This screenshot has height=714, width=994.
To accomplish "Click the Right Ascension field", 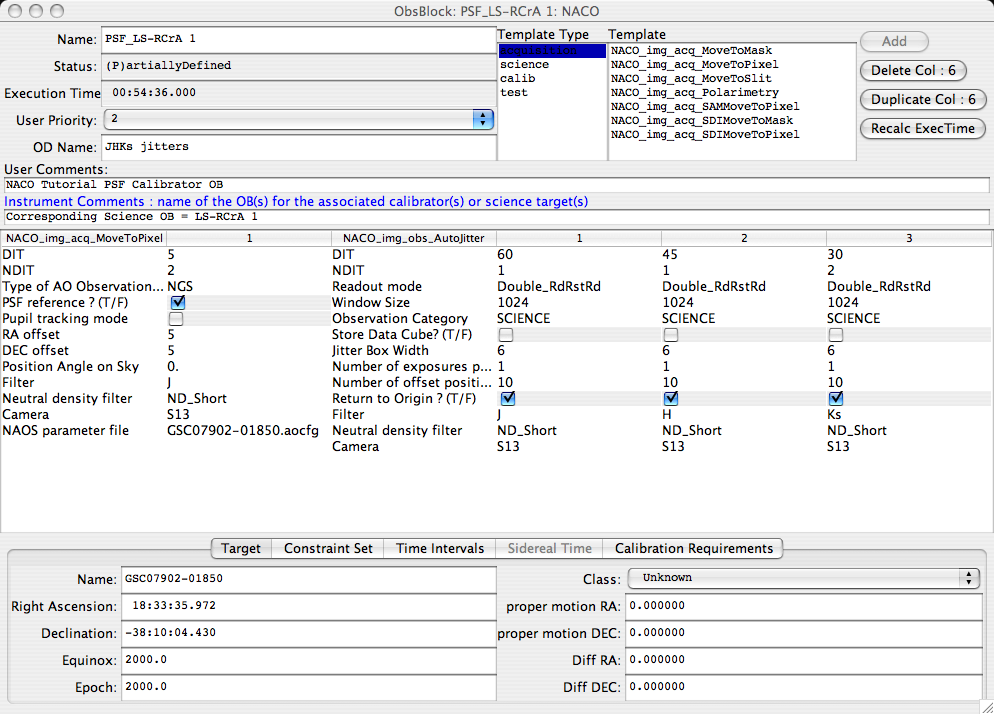I will tap(308, 606).
